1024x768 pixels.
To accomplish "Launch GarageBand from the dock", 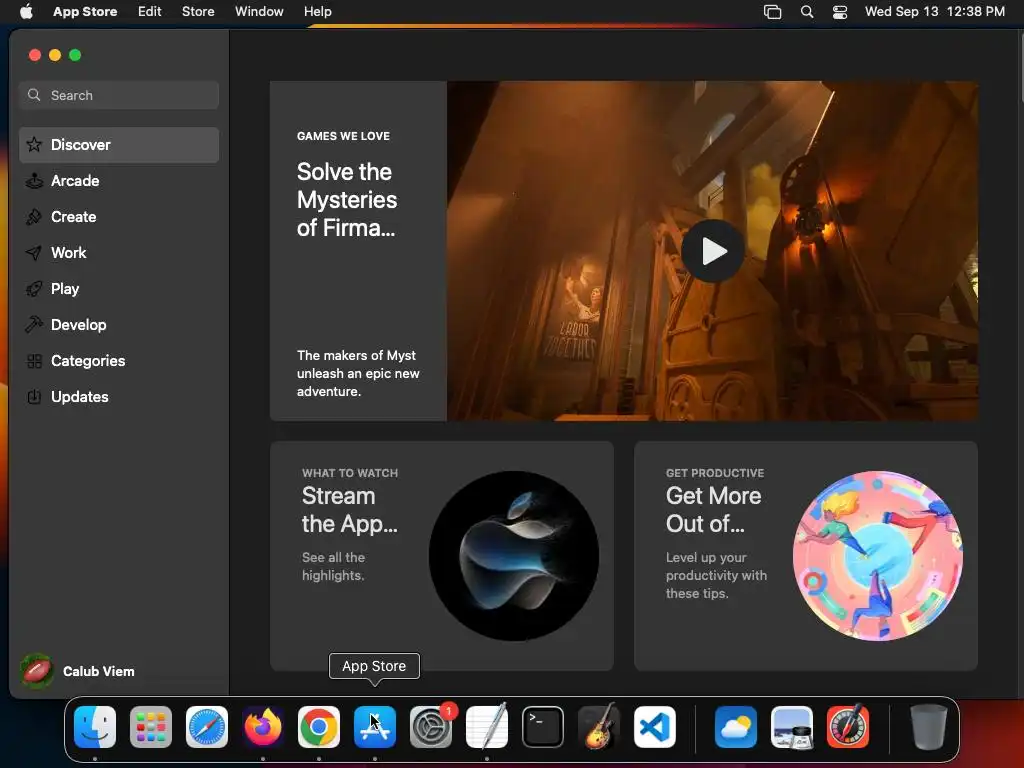I will [x=599, y=727].
